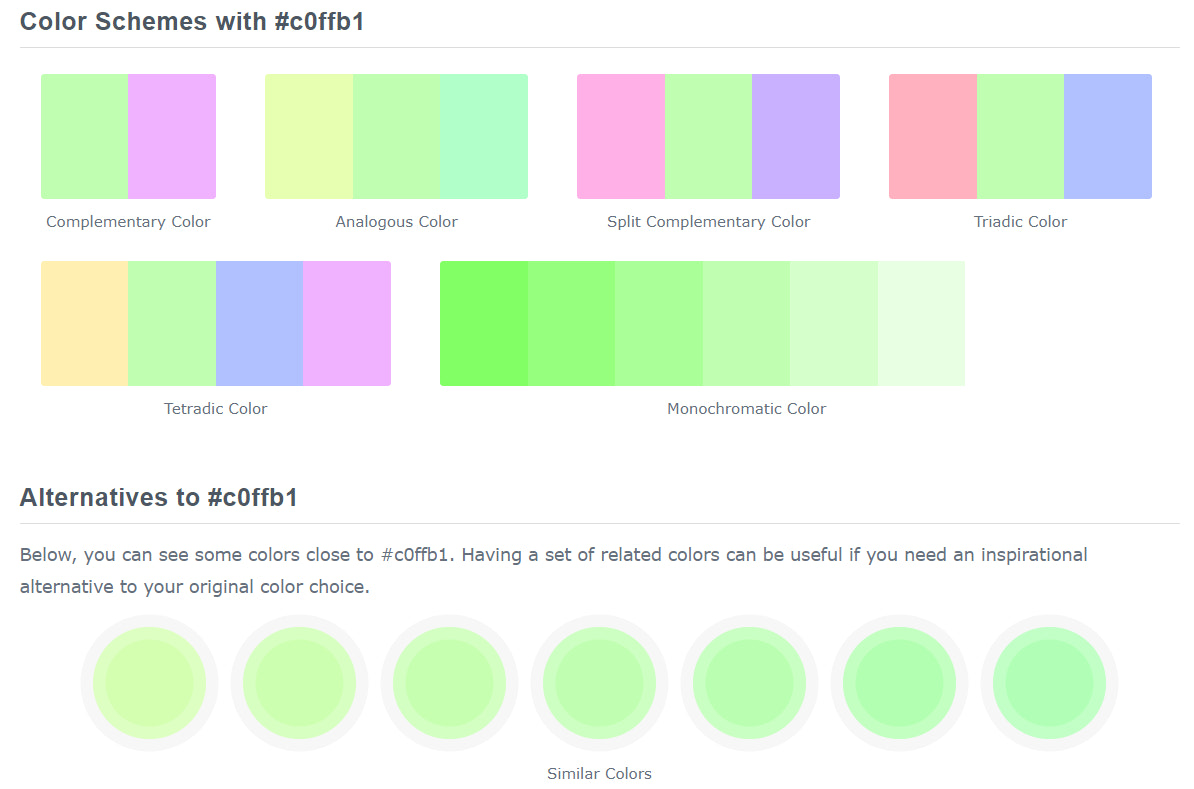
Task: Pick the middle Similar Colors circle
Action: [599, 683]
